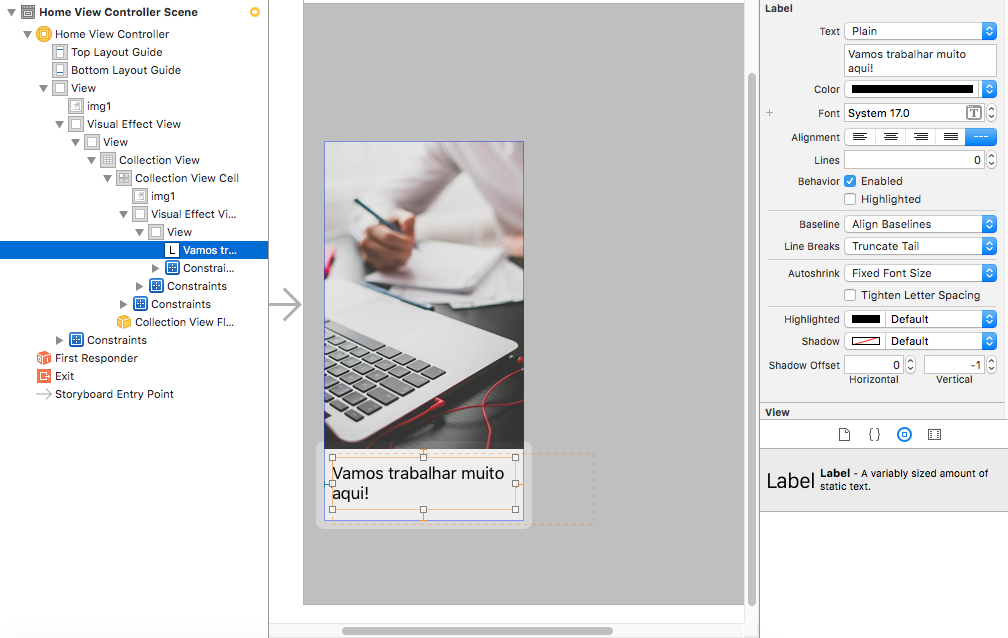Click the Lines number input field
Image resolution: width=1008 pixels, height=638 pixels.
pyautogui.click(x=913, y=160)
